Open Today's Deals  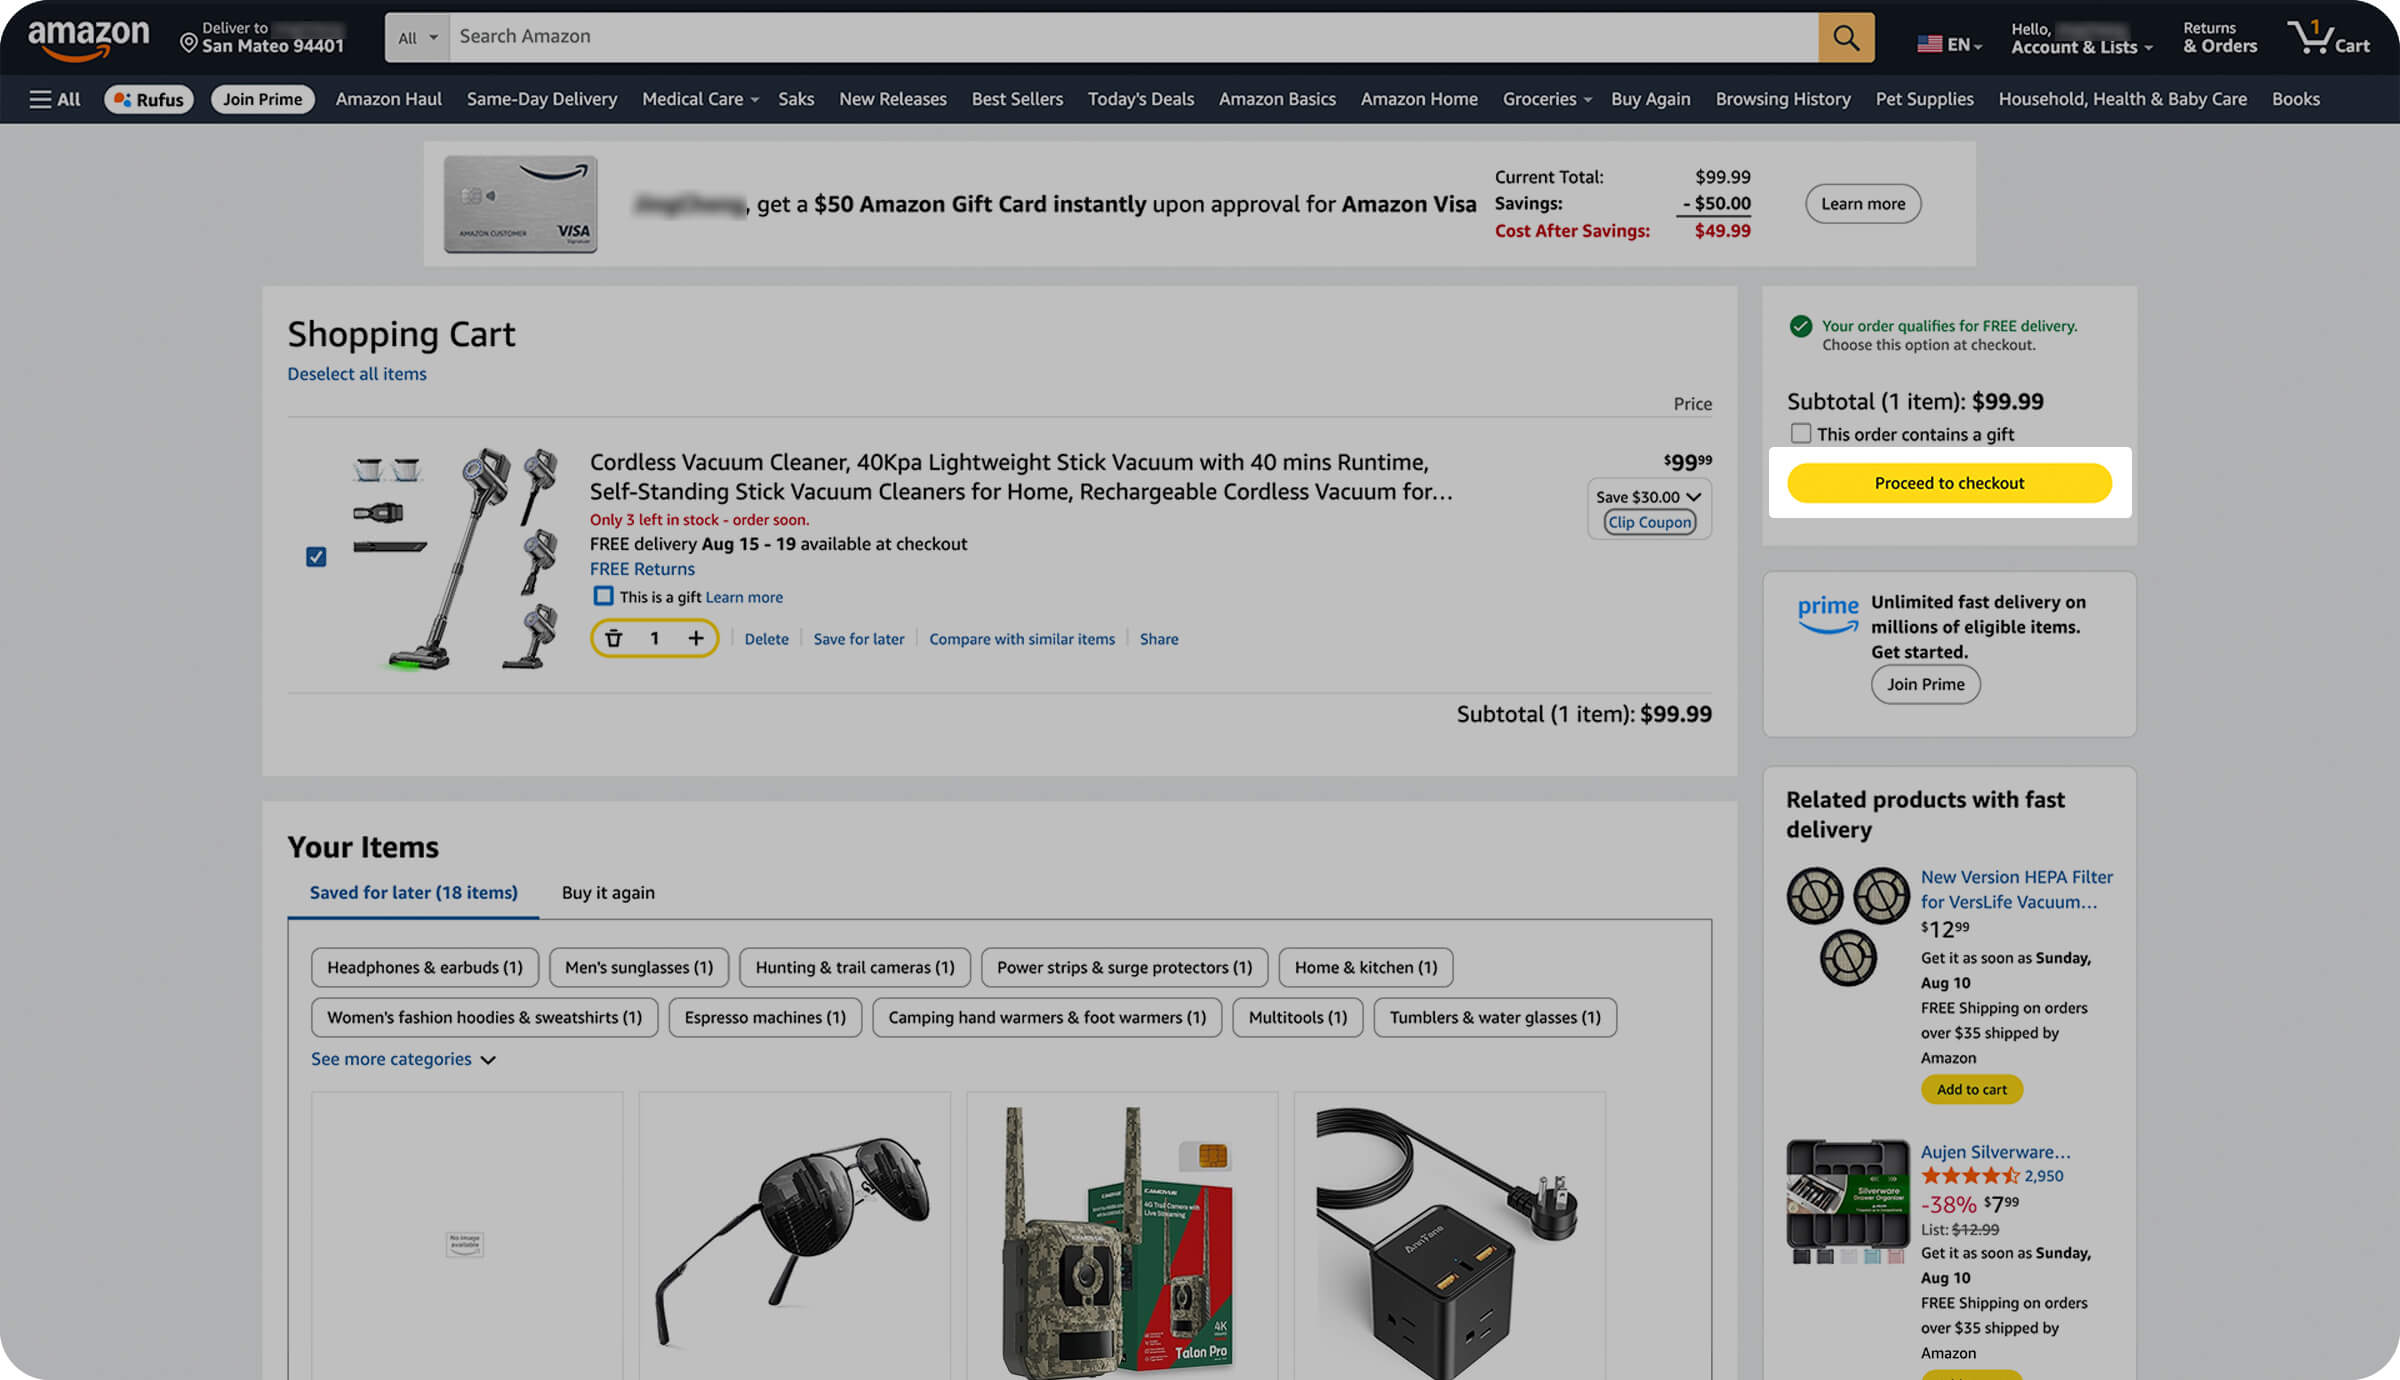[x=1140, y=99]
